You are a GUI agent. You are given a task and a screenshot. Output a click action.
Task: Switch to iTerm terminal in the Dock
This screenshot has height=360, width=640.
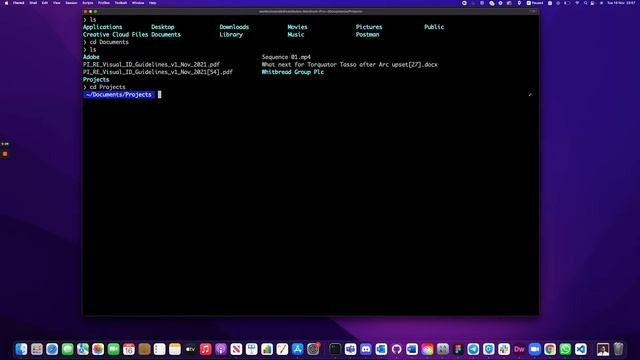click(x=335, y=349)
